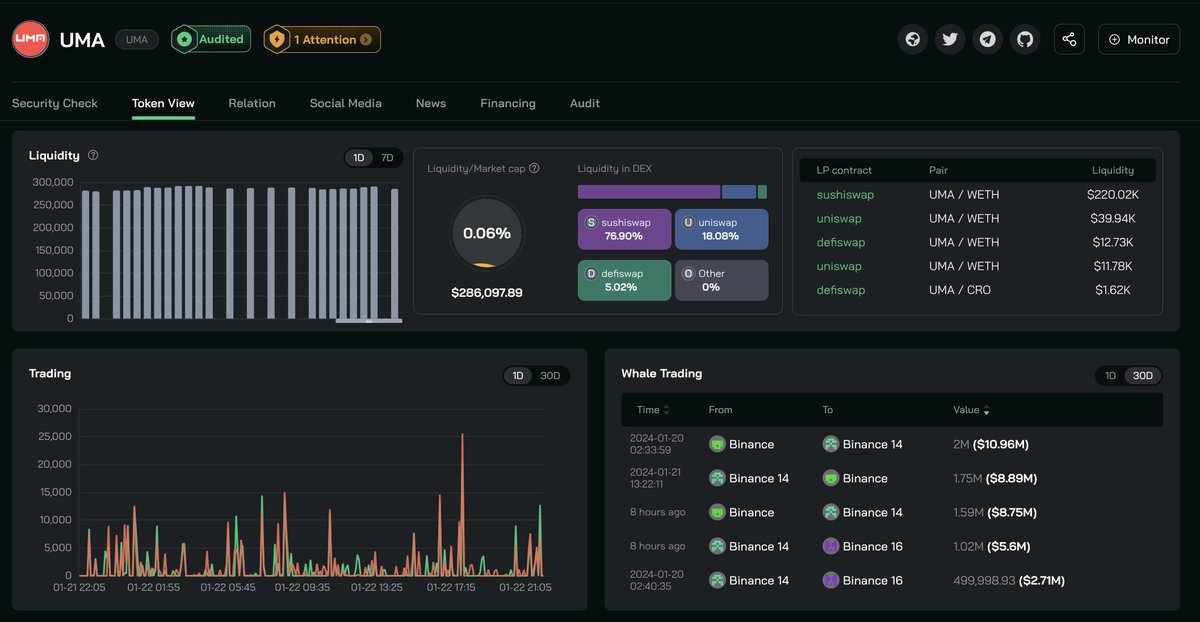Open uniswap link in $11.78K row
Image resolution: width=1200 pixels, height=622 pixels.
pyautogui.click(x=839, y=266)
